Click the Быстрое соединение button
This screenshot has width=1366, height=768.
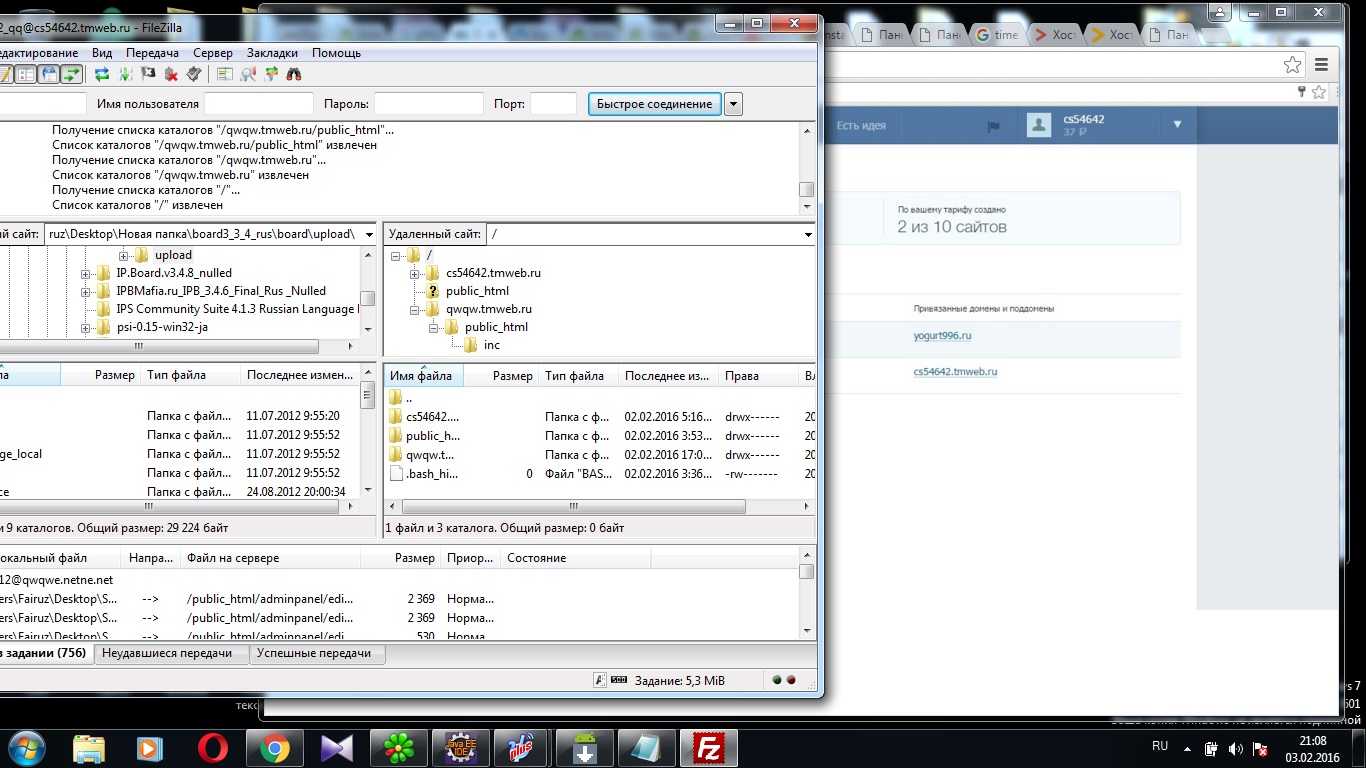coord(654,104)
